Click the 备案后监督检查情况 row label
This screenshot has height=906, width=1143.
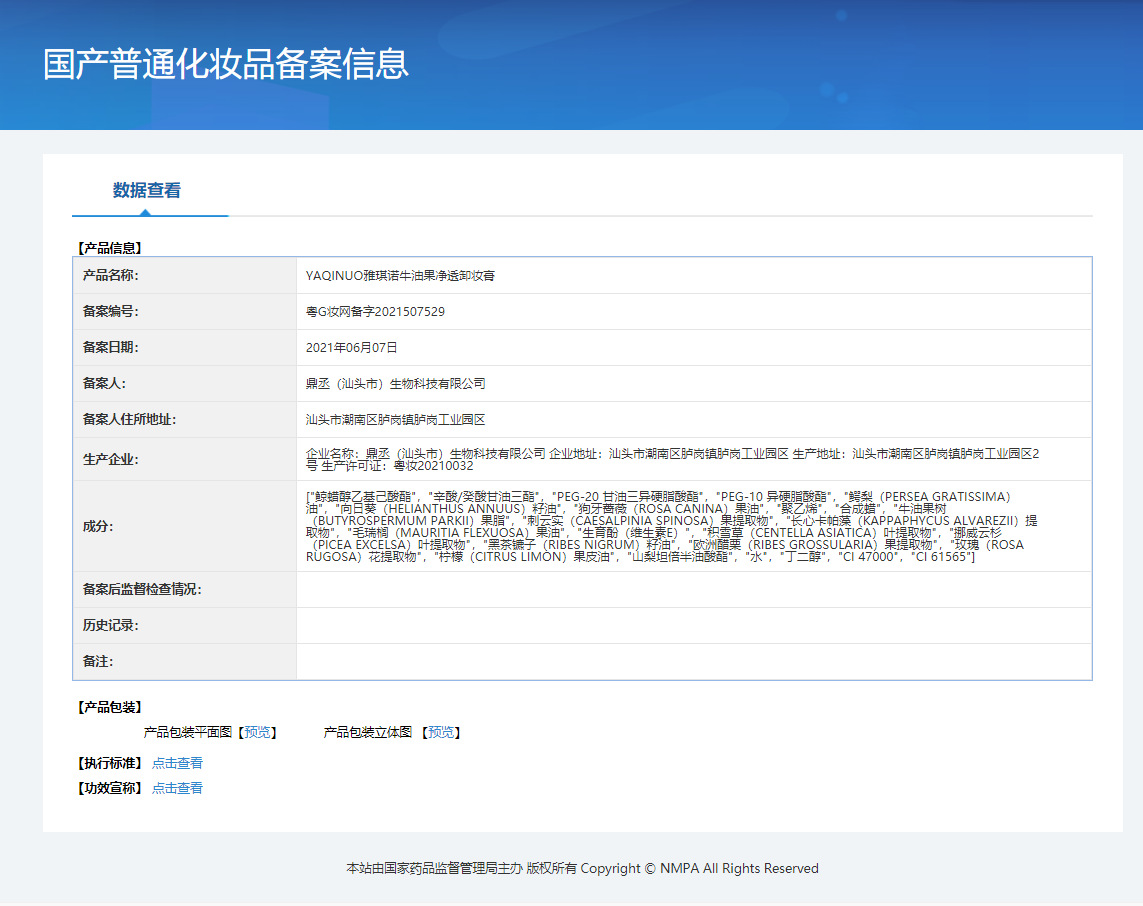(141, 589)
